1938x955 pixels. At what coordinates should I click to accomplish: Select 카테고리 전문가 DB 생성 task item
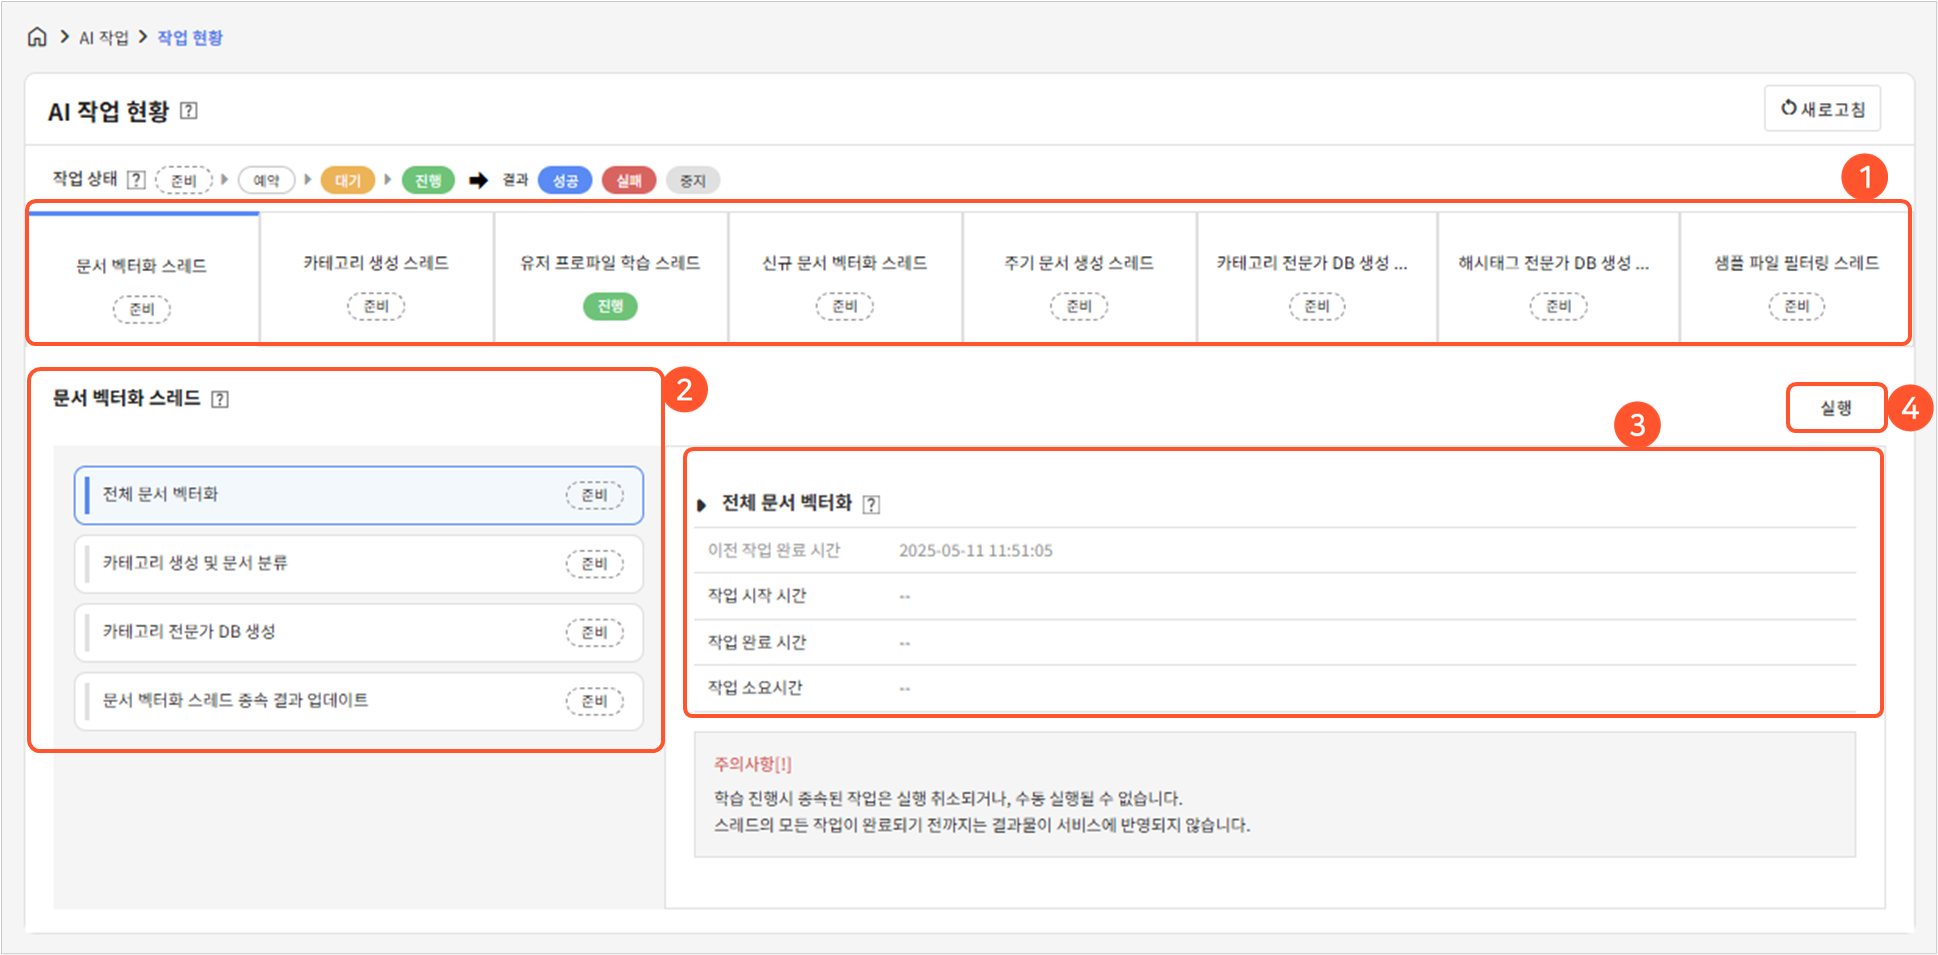point(358,632)
